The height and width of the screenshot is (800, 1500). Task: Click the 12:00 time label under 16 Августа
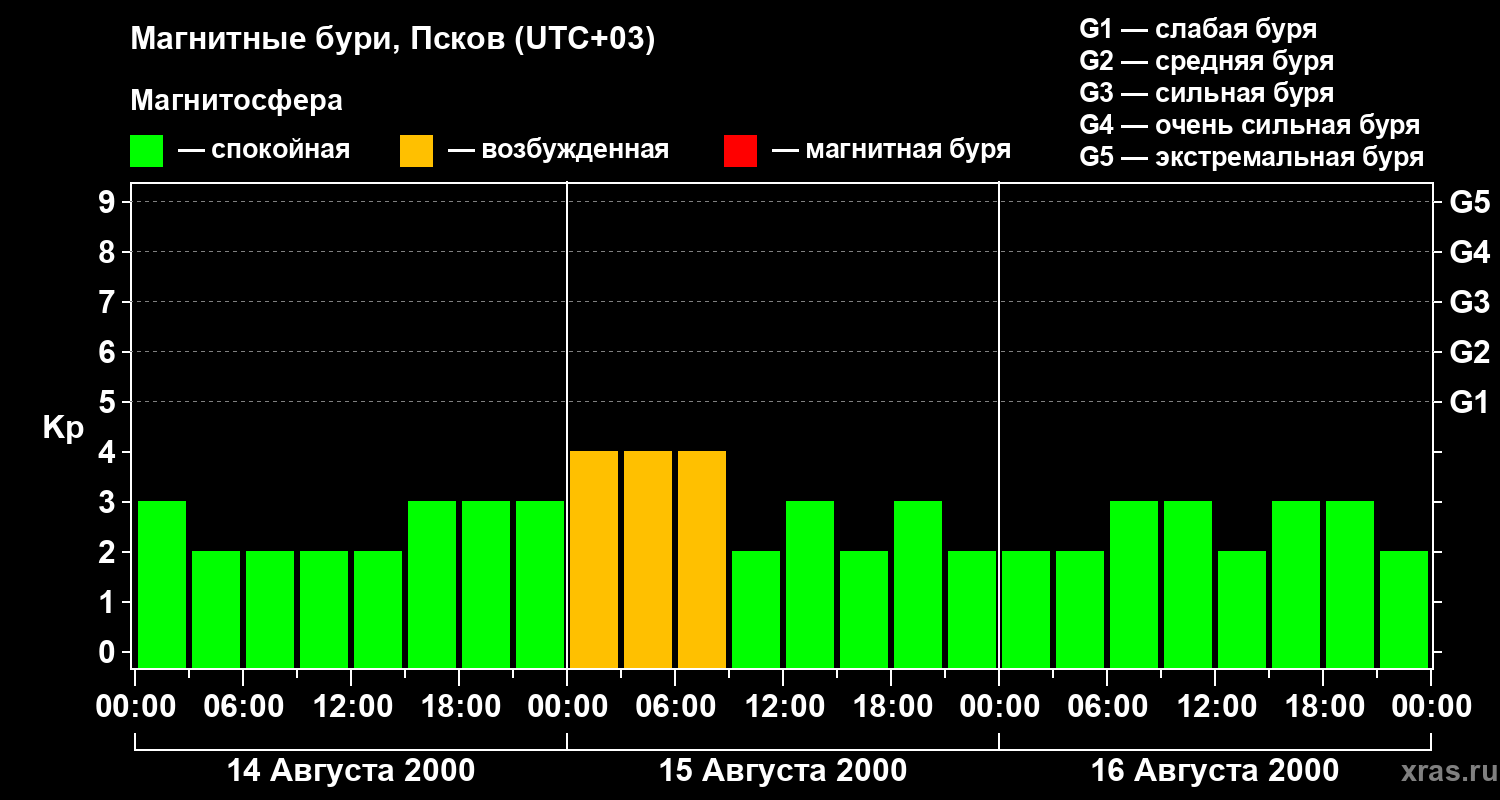[1215, 707]
